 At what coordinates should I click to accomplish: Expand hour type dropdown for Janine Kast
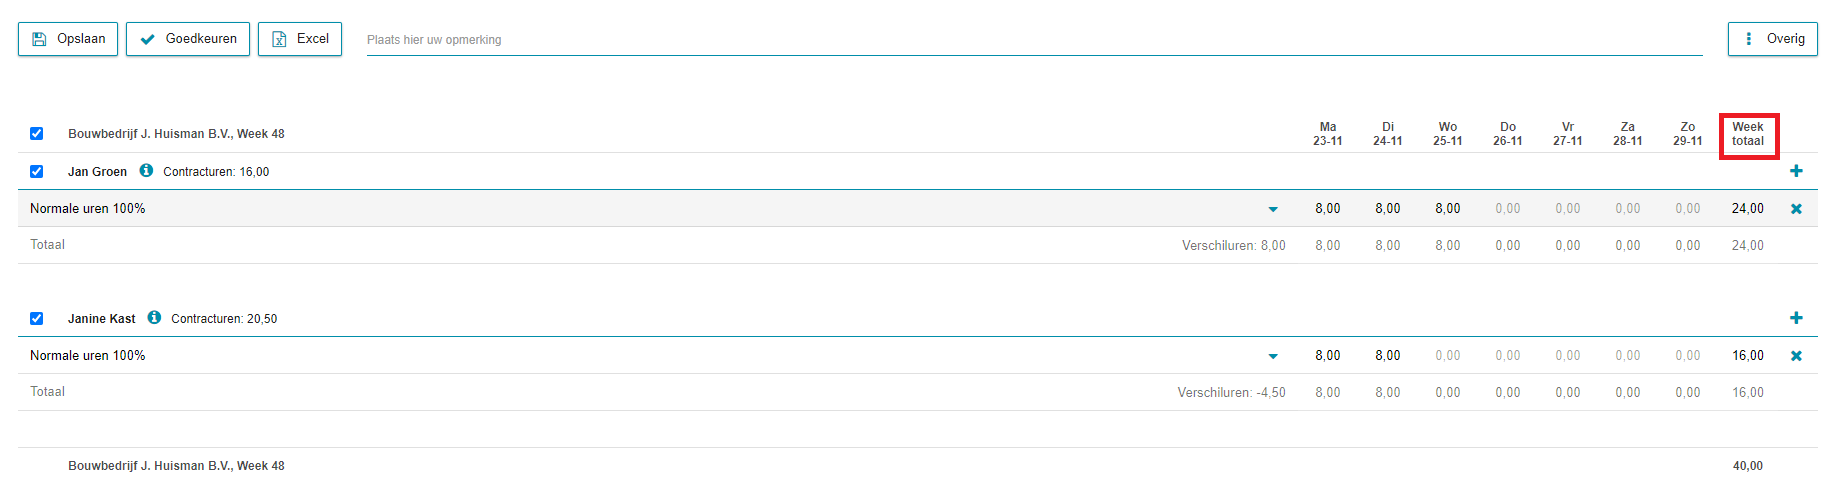click(x=1273, y=356)
